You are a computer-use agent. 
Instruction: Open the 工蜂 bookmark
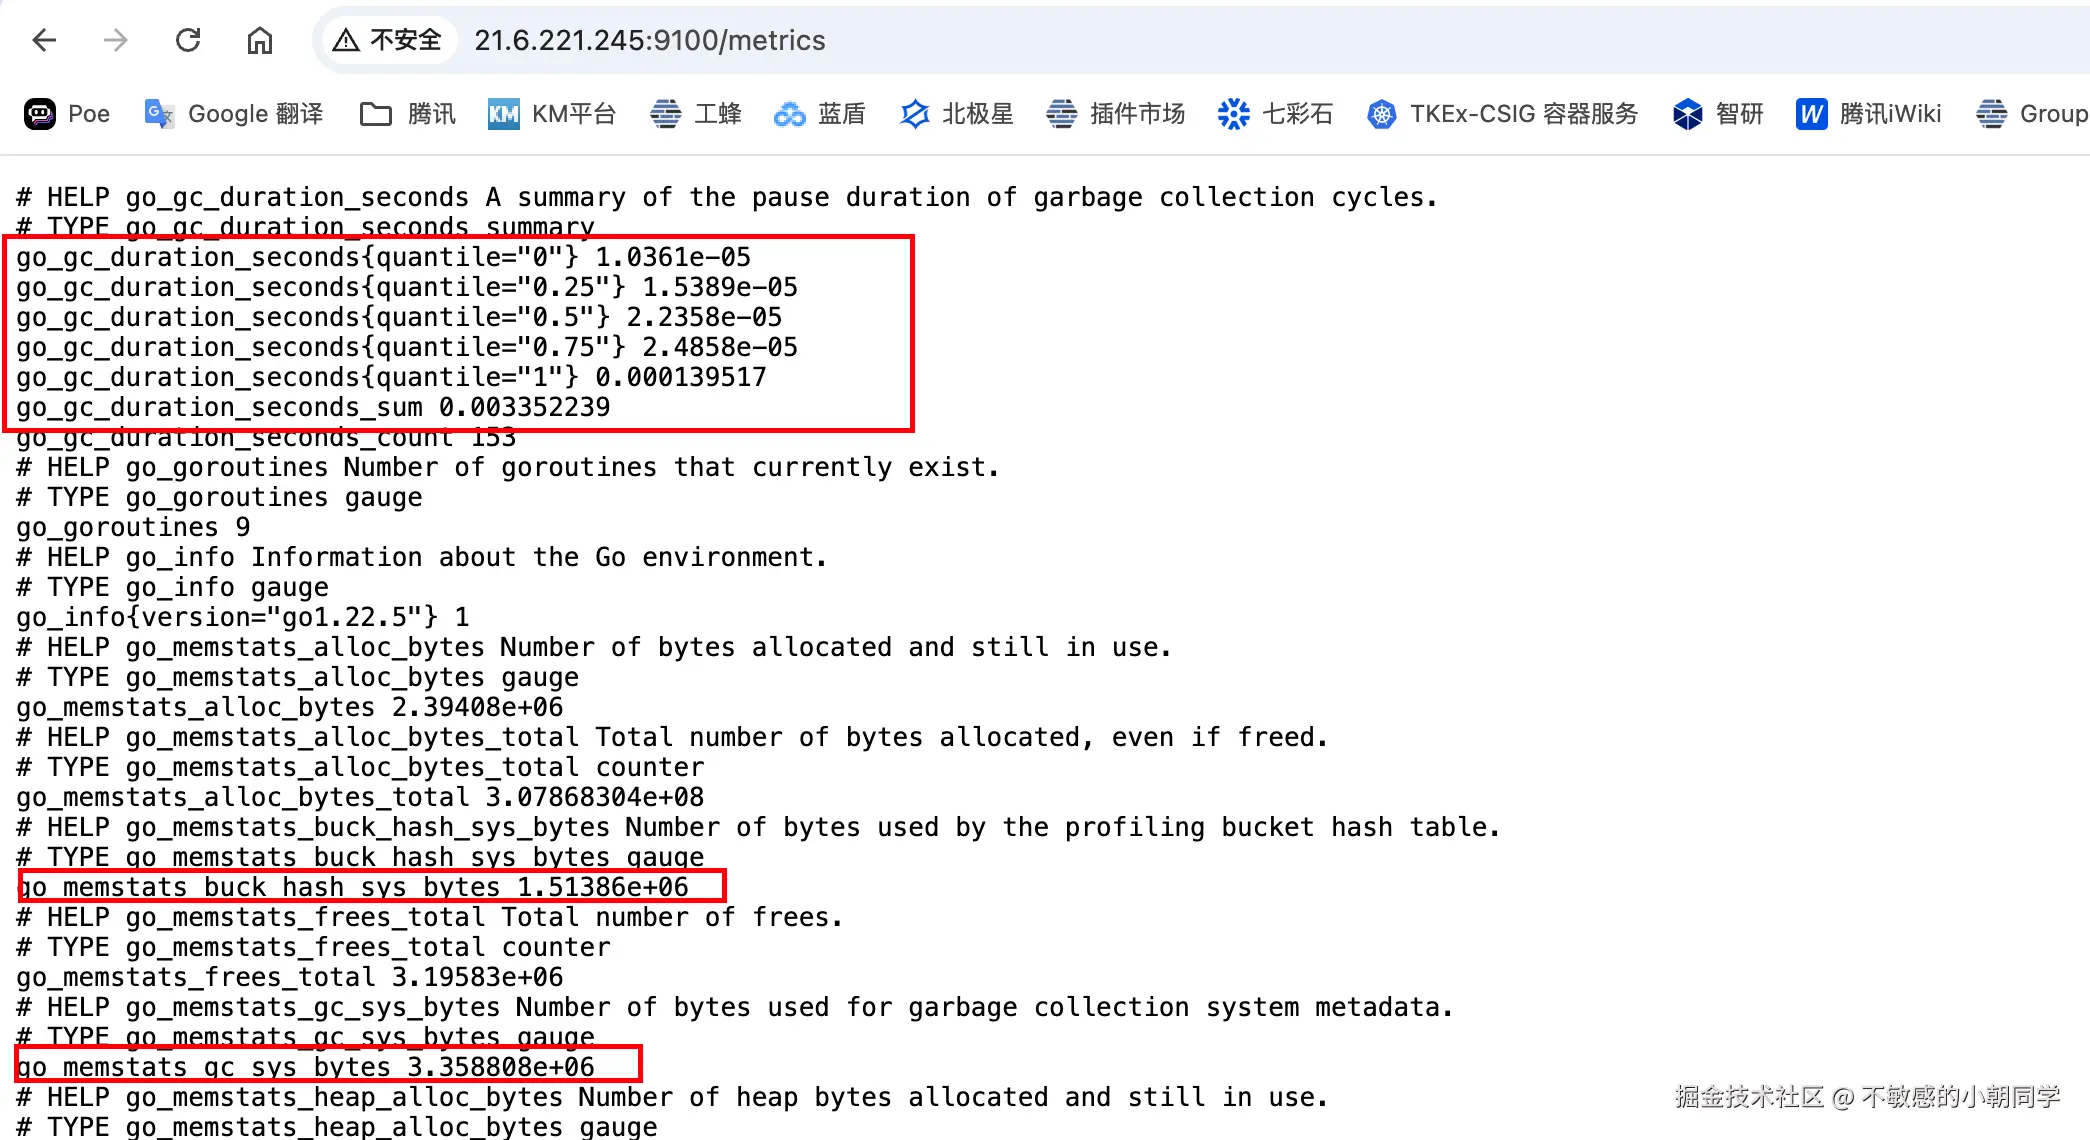pyautogui.click(x=696, y=114)
